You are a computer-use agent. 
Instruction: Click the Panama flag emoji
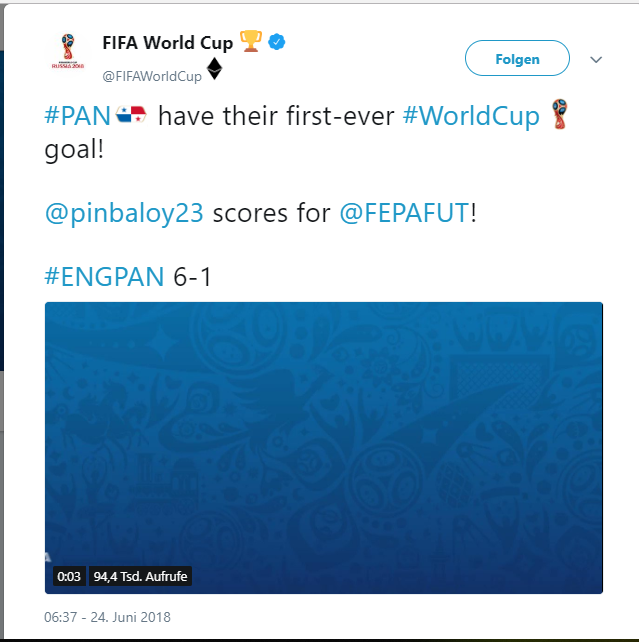(x=131, y=114)
